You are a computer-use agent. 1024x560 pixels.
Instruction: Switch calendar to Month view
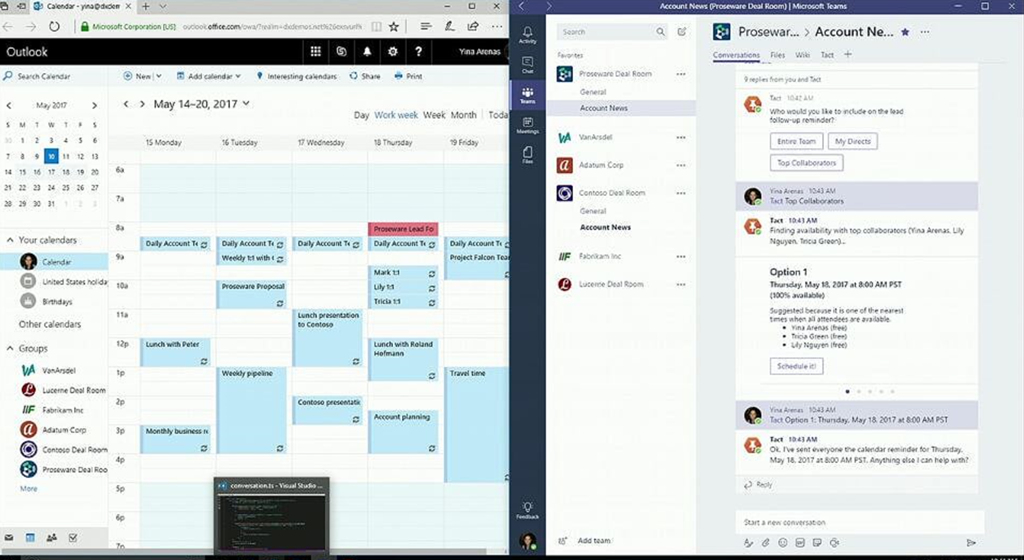click(463, 115)
